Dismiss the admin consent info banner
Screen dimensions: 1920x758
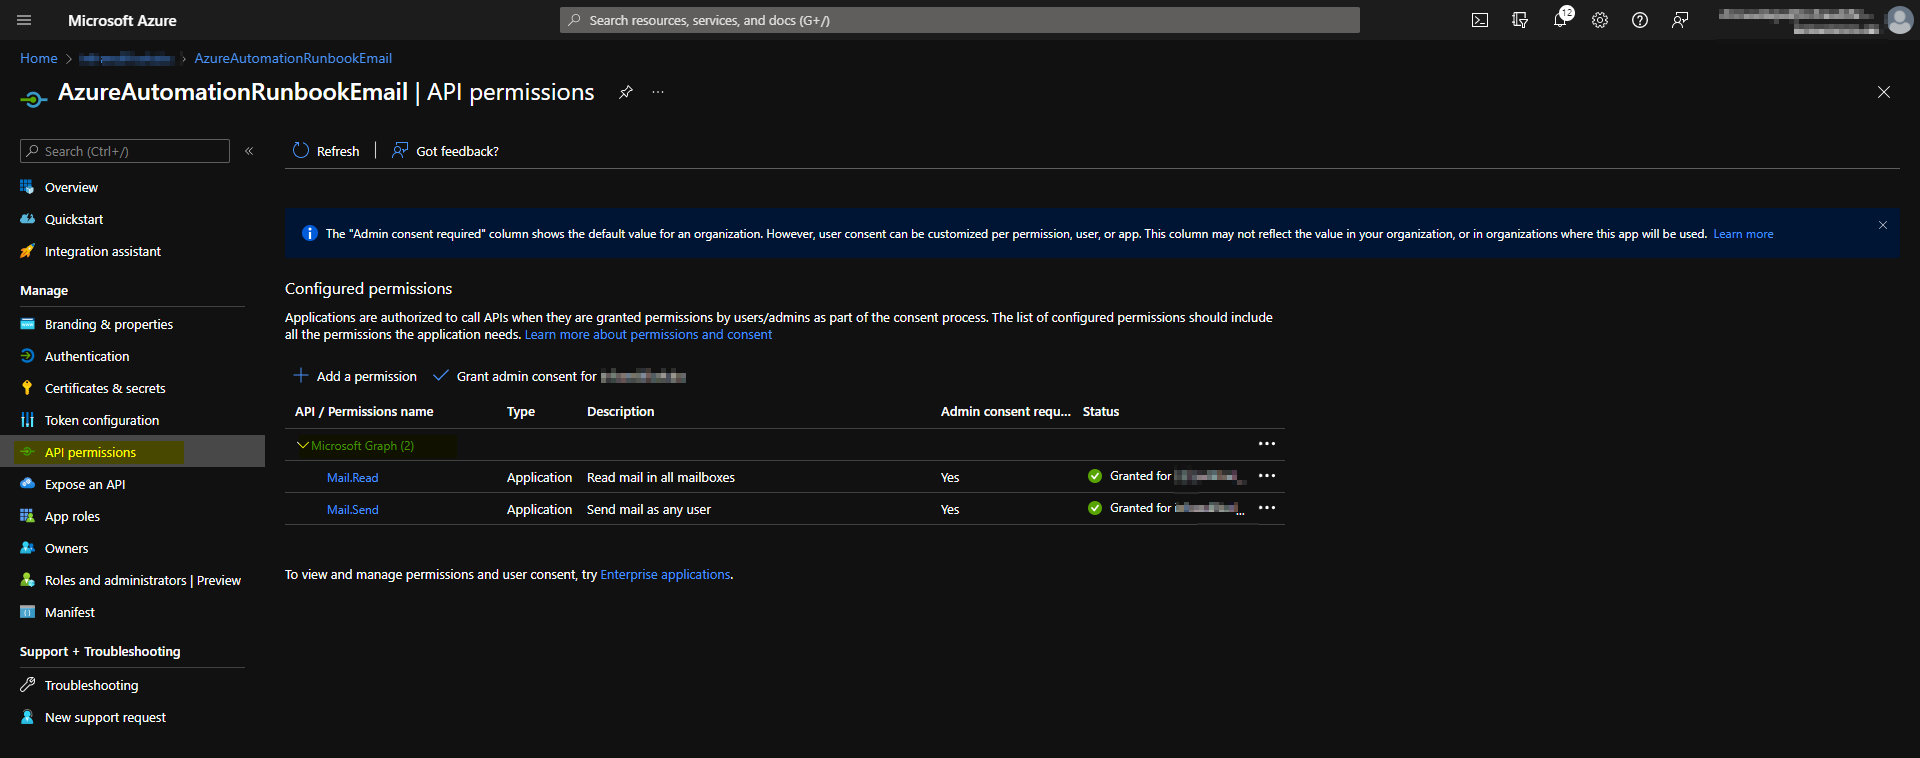click(x=1882, y=225)
